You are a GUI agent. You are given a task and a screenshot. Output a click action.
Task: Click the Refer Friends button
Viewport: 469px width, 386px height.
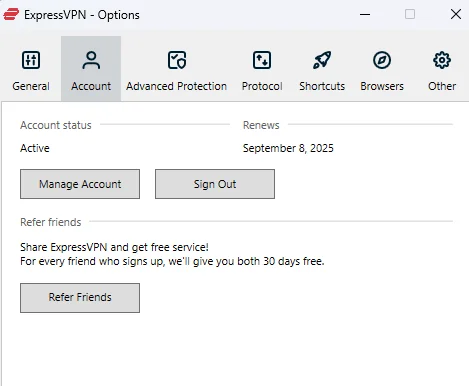point(80,298)
